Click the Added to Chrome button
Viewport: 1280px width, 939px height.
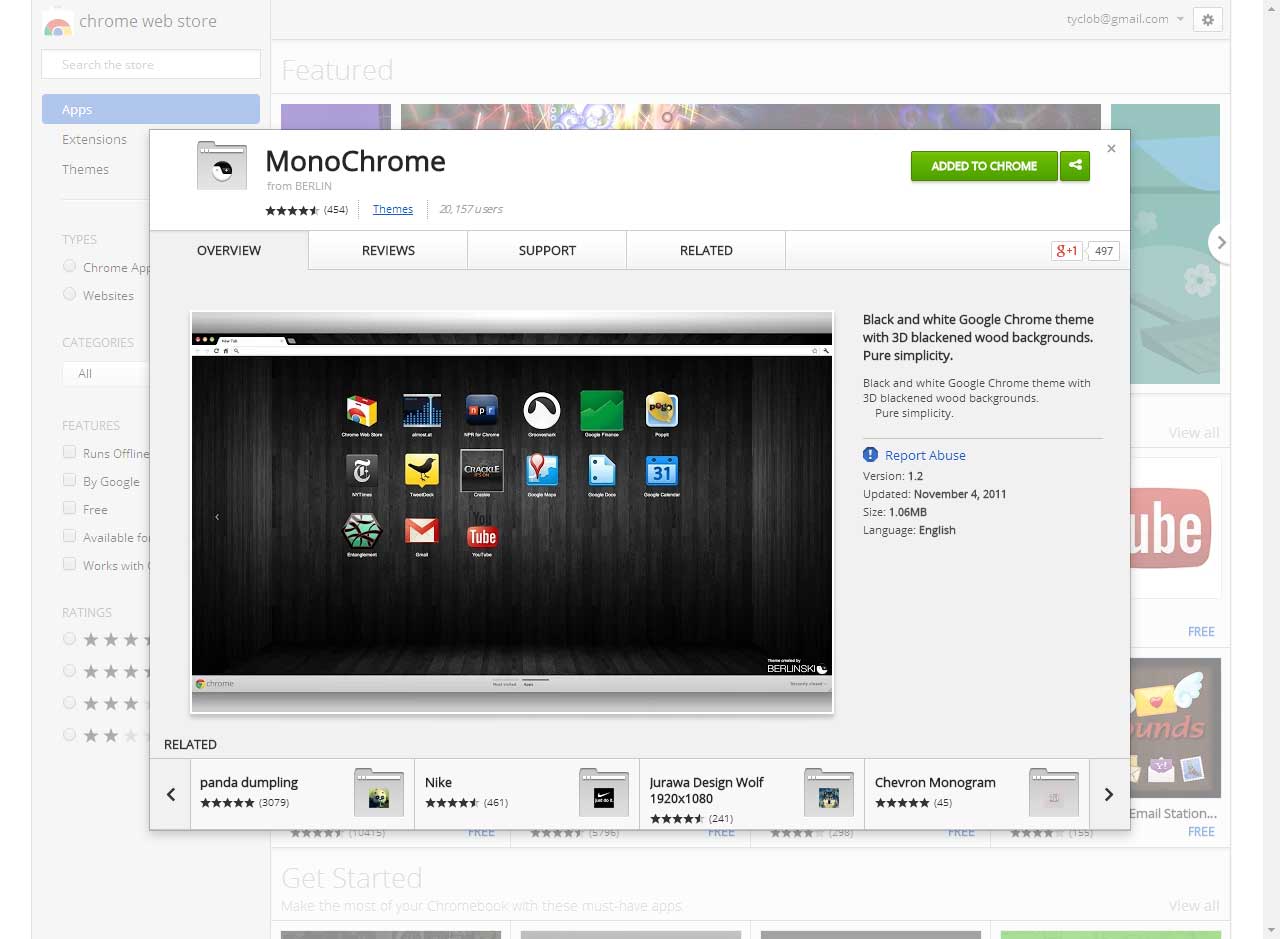983,166
